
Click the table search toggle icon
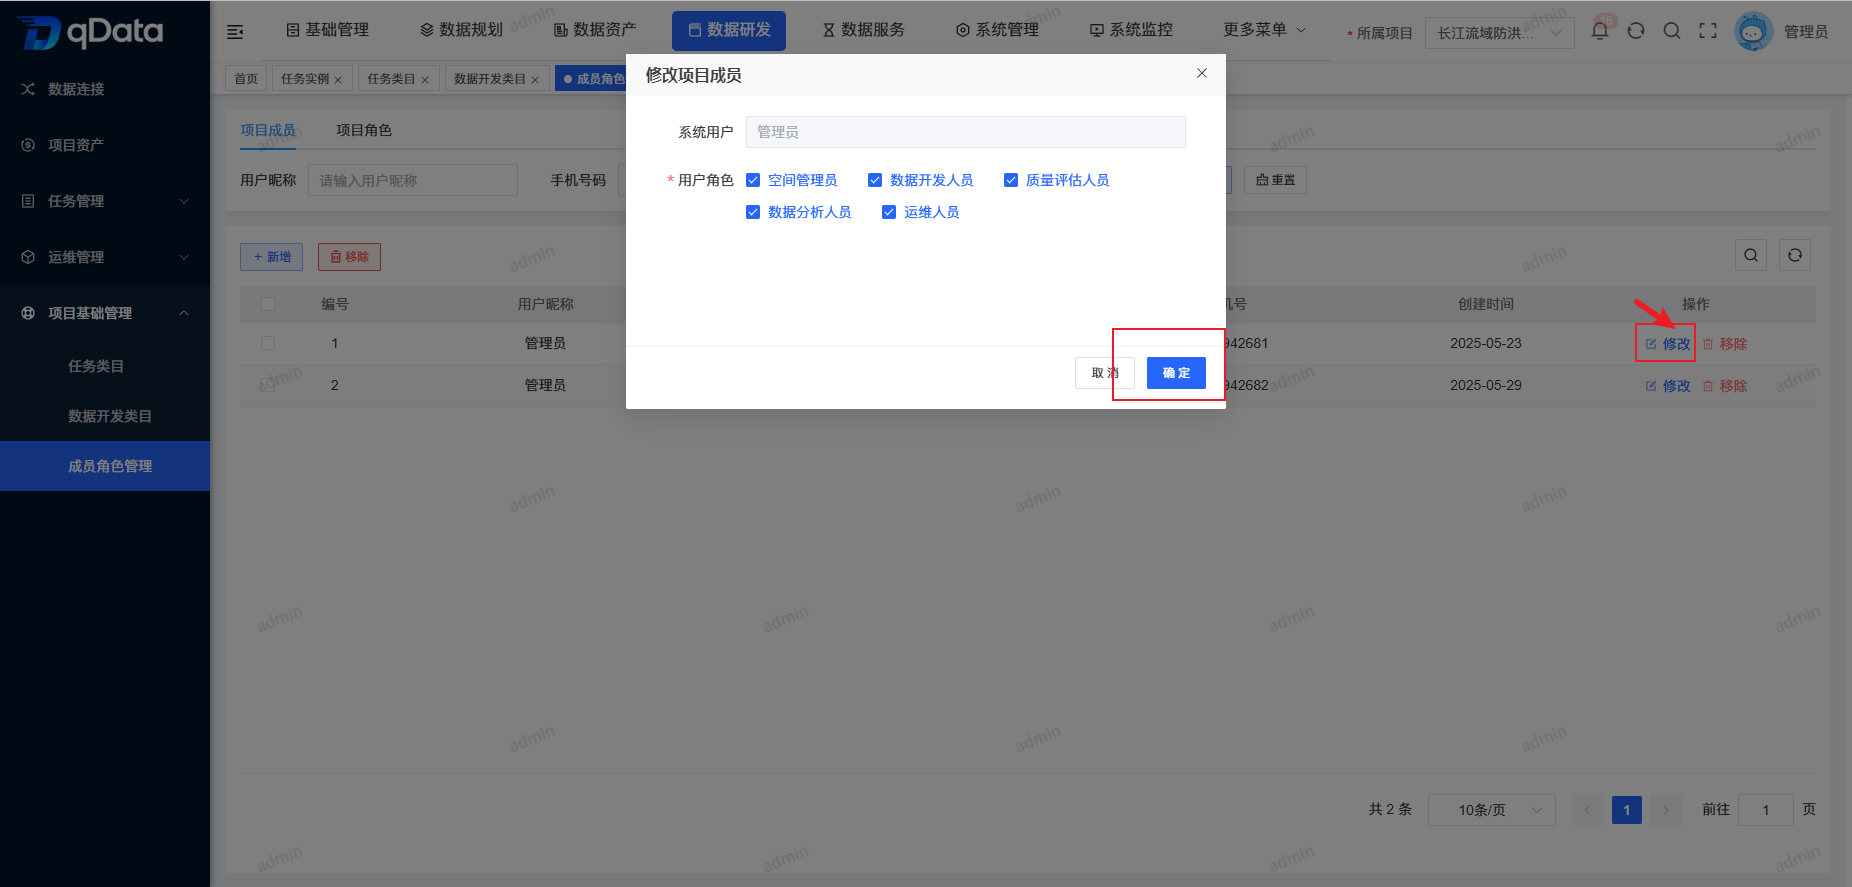coord(1751,255)
